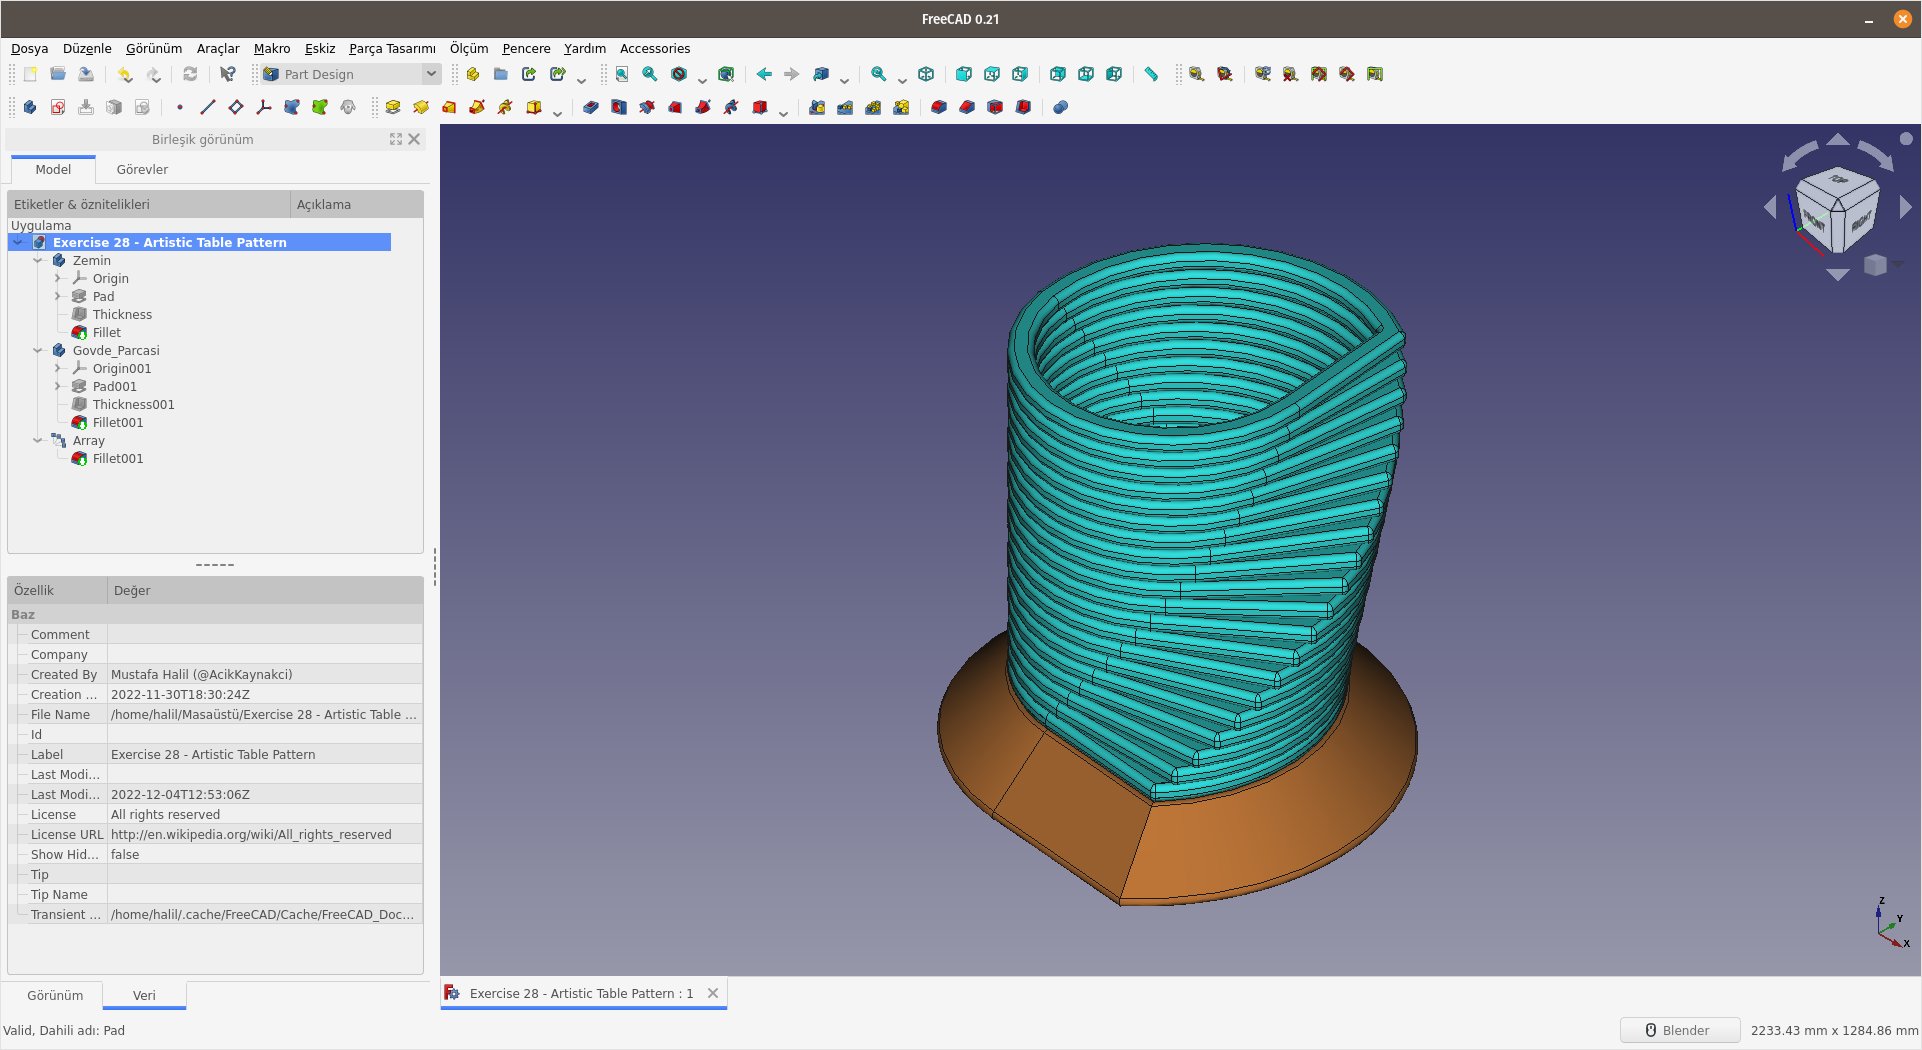The image size is (1922, 1050).
Task: Click the Polar Pattern icon
Action: (873, 107)
